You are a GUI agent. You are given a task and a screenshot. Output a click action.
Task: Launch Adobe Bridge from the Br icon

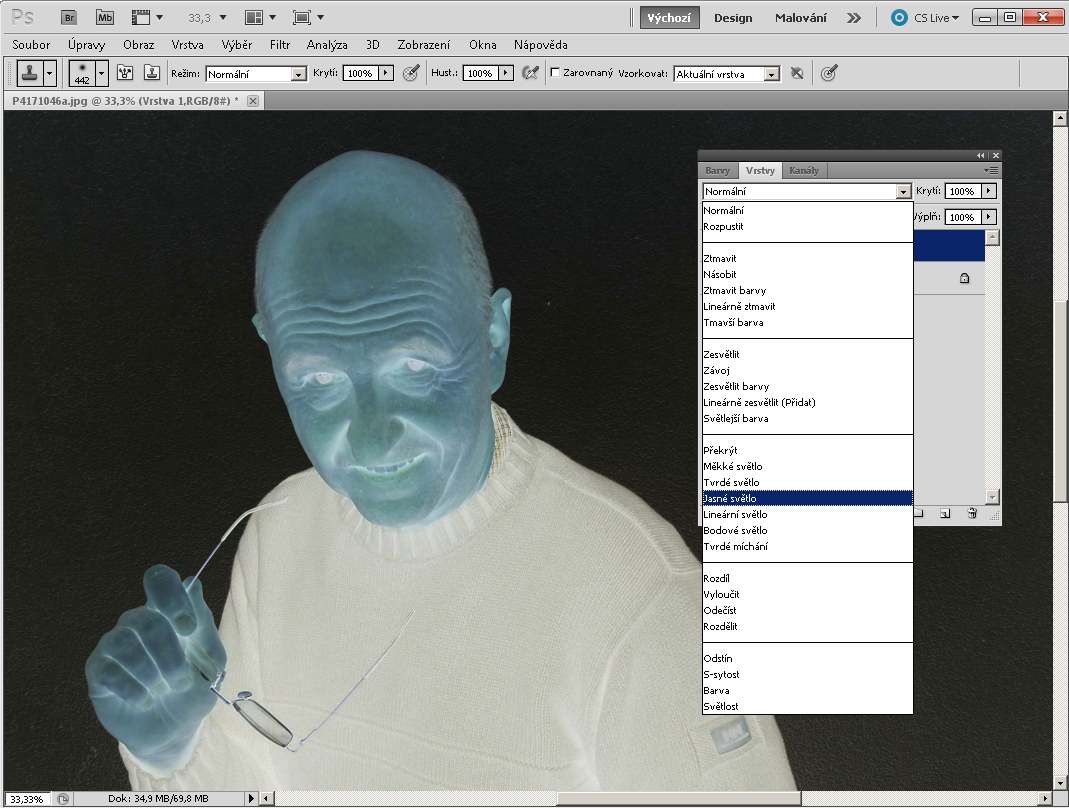(68, 17)
